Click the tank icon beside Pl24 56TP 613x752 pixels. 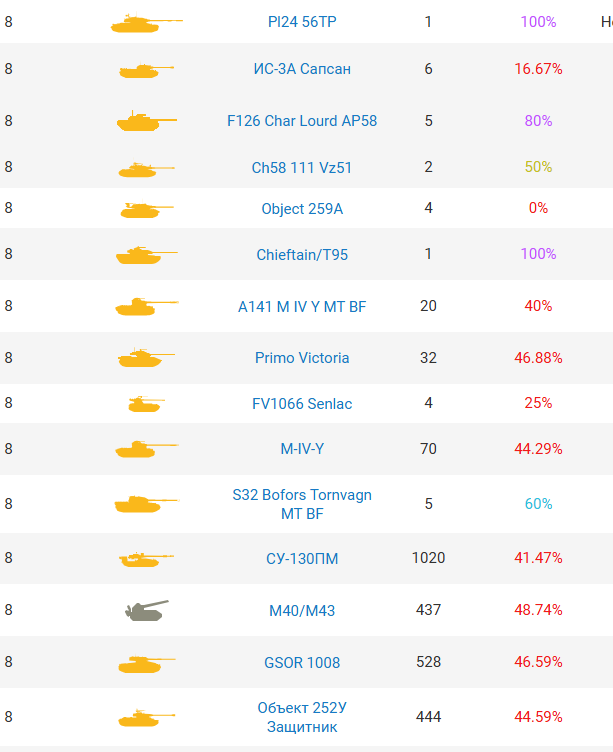146,22
